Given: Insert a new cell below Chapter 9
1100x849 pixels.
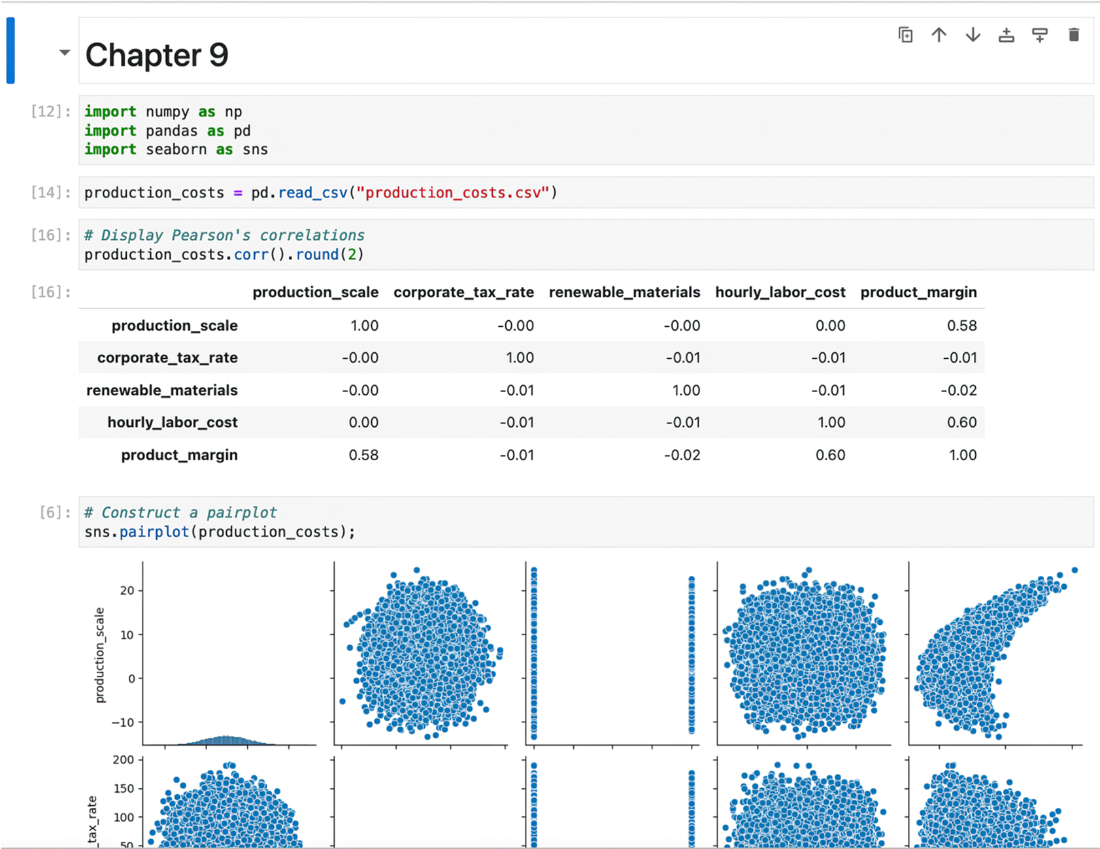Looking at the screenshot, I should click(x=1040, y=35).
